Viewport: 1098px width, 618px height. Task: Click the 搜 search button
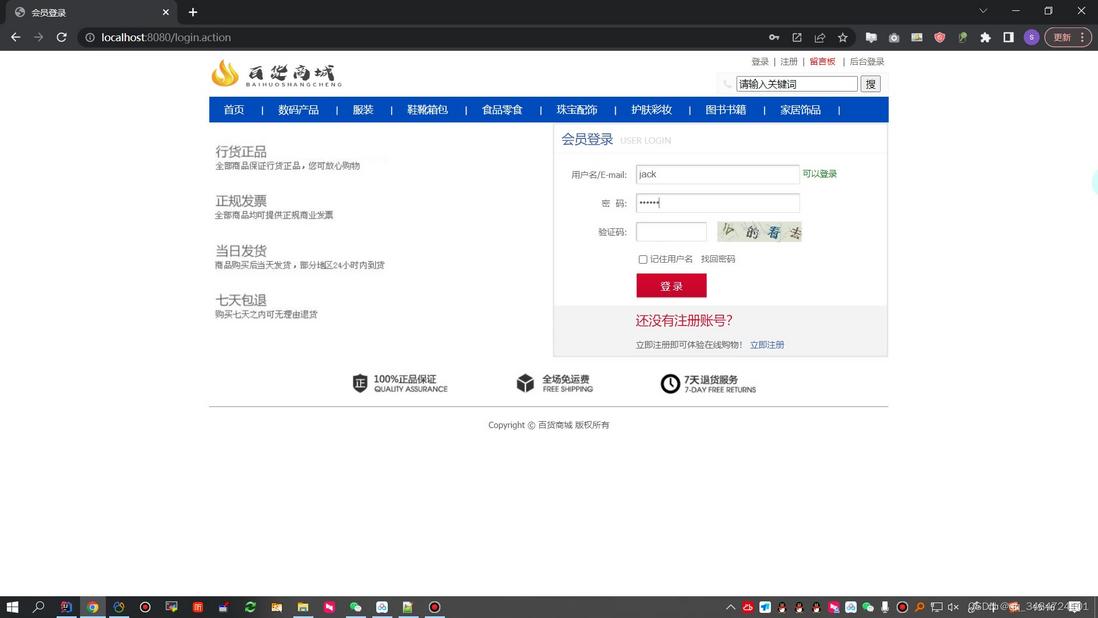pyautogui.click(x=870, y=84)
